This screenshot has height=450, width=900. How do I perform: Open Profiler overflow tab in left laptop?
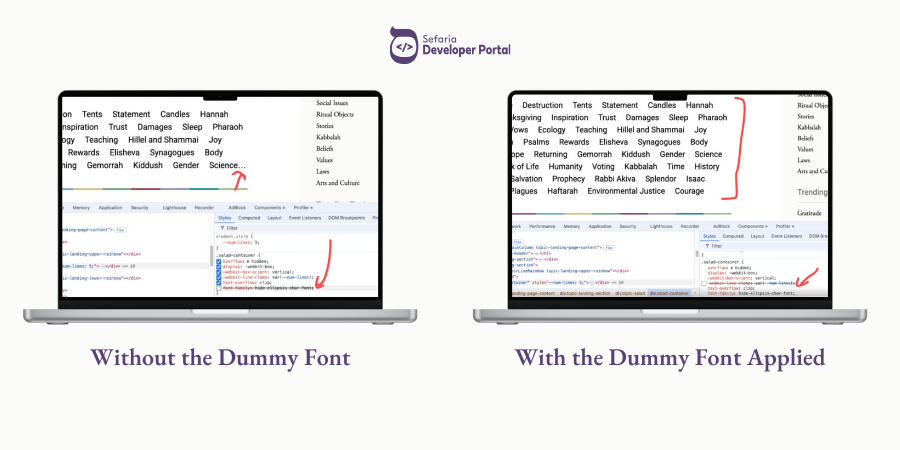[303, 208]
